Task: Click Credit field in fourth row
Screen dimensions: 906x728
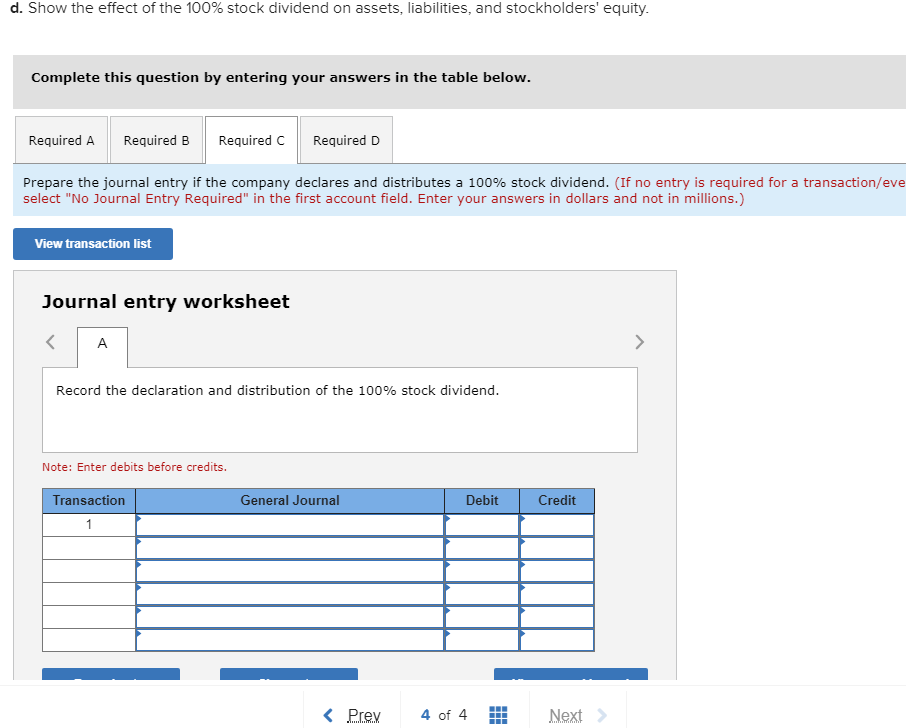Action: point(557,595)
